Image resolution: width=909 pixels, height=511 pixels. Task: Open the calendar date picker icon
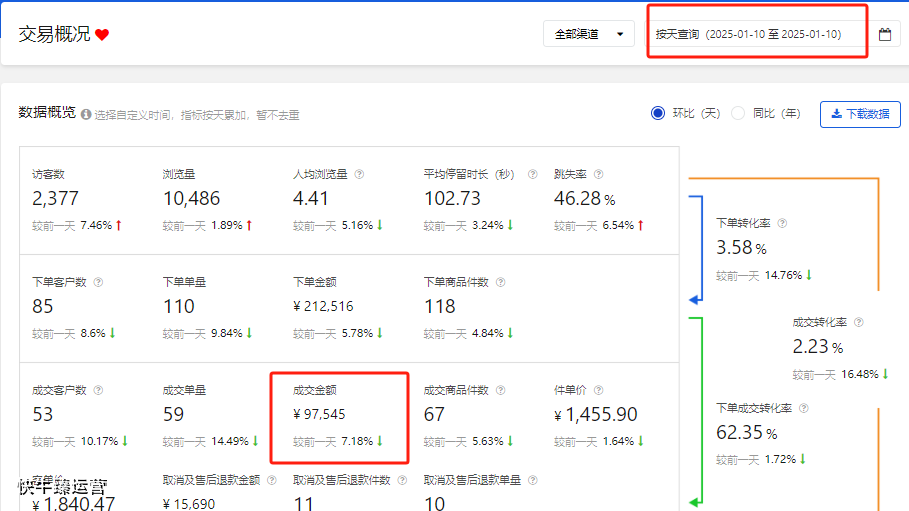click(885, 34)
